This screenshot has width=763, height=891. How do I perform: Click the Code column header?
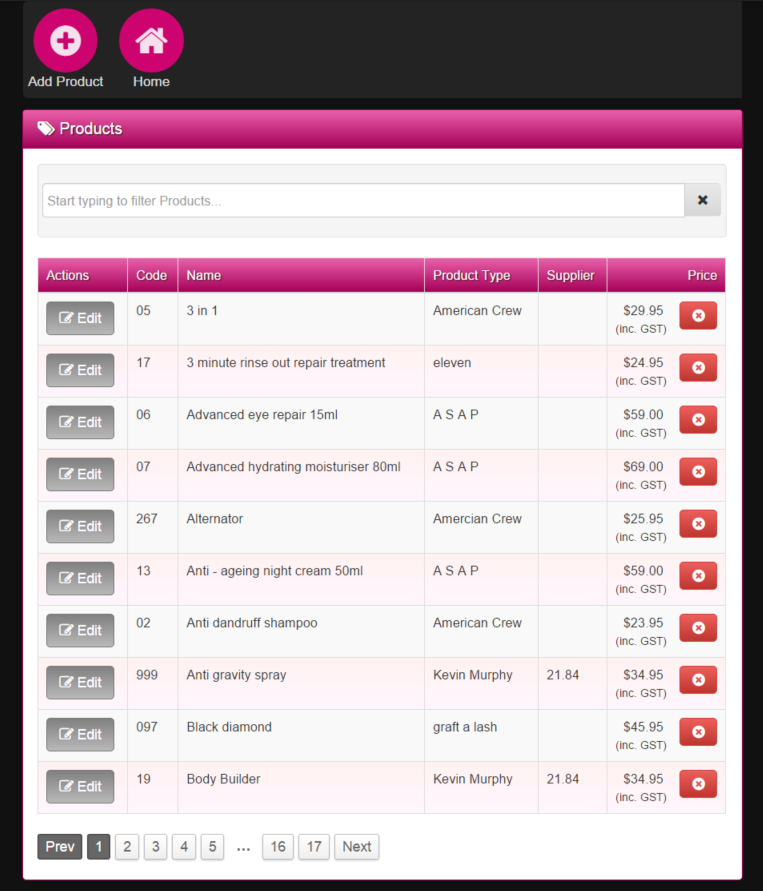pos(152,276)
